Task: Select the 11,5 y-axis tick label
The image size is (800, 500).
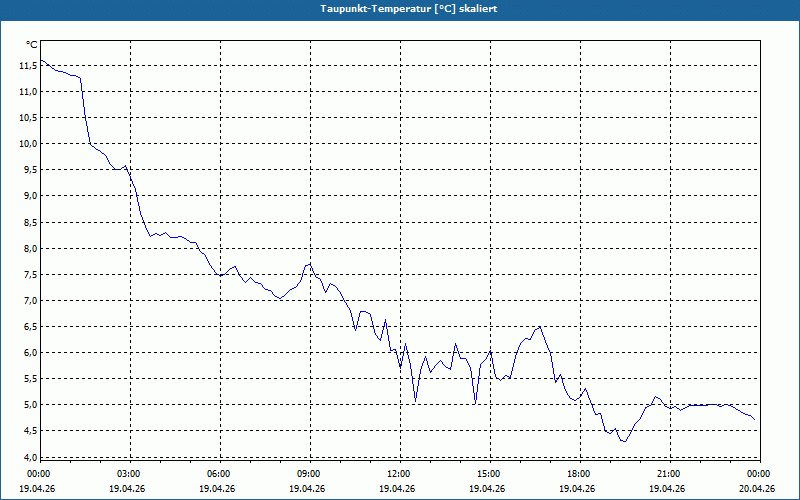Action: click(28, 66)
